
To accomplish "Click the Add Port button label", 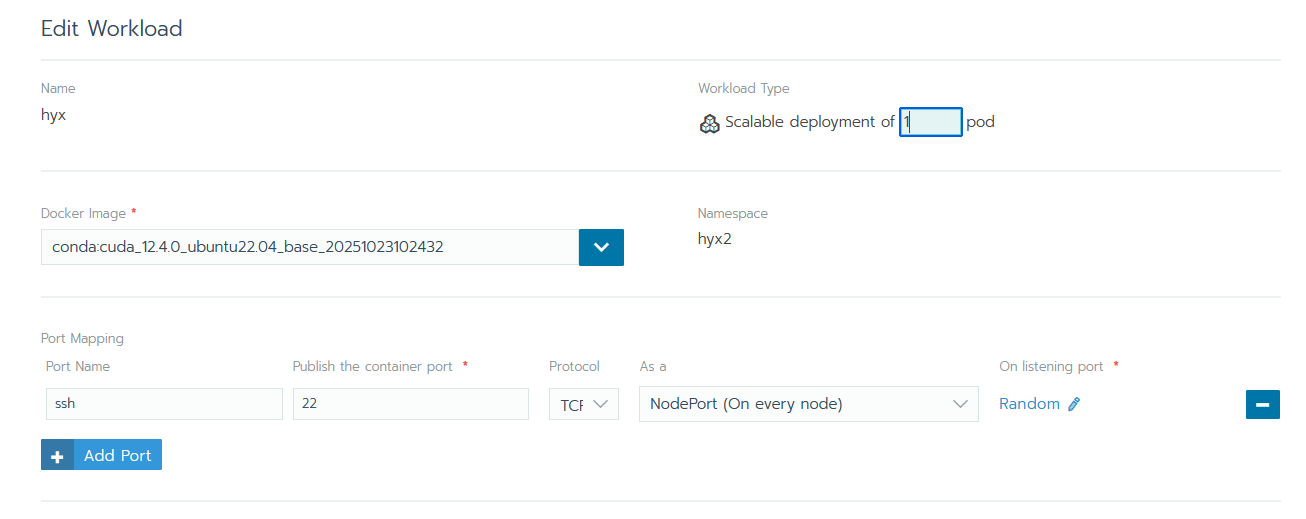I will tap(117, 455).
